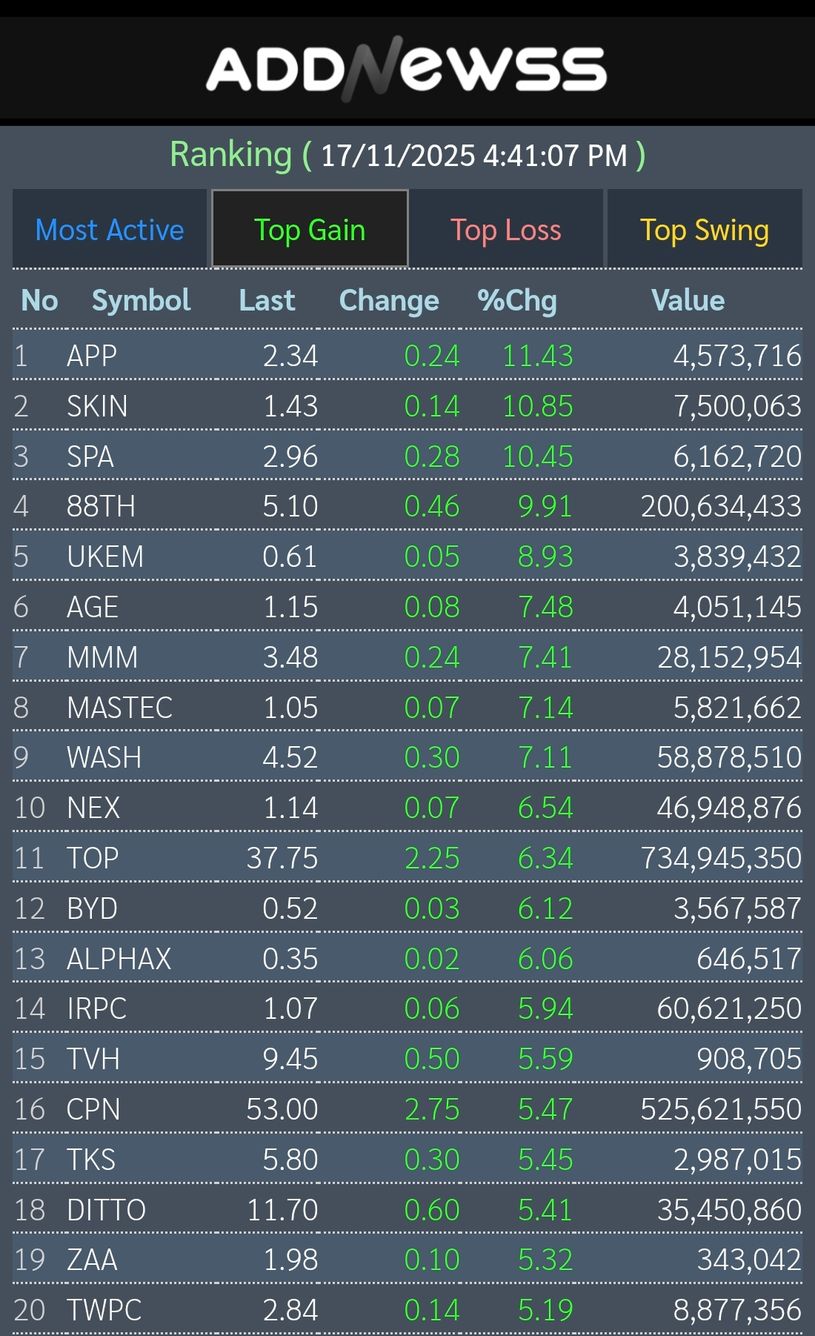This screenshot has height=1336, width=815.
Task: Open the WASH stock entry
Action: coord(104,758)
